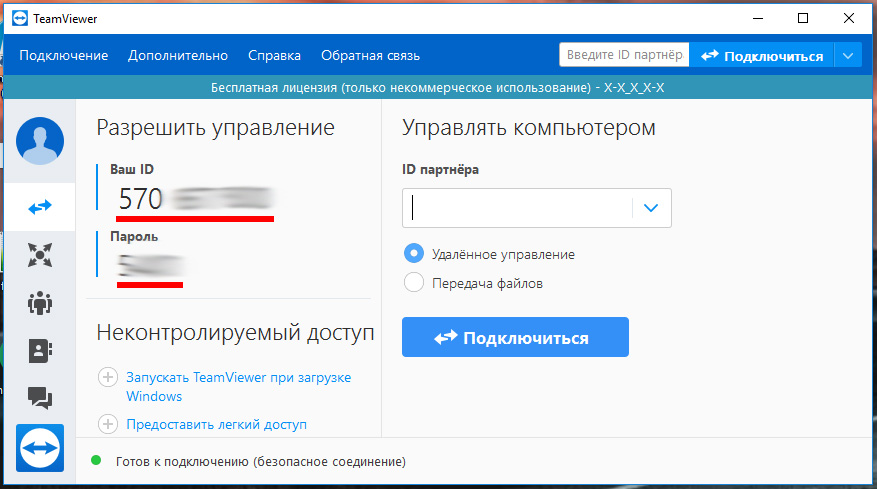877x489 pixels.
Task: Minimize the TeamViewer window
Action: point(758,18)
